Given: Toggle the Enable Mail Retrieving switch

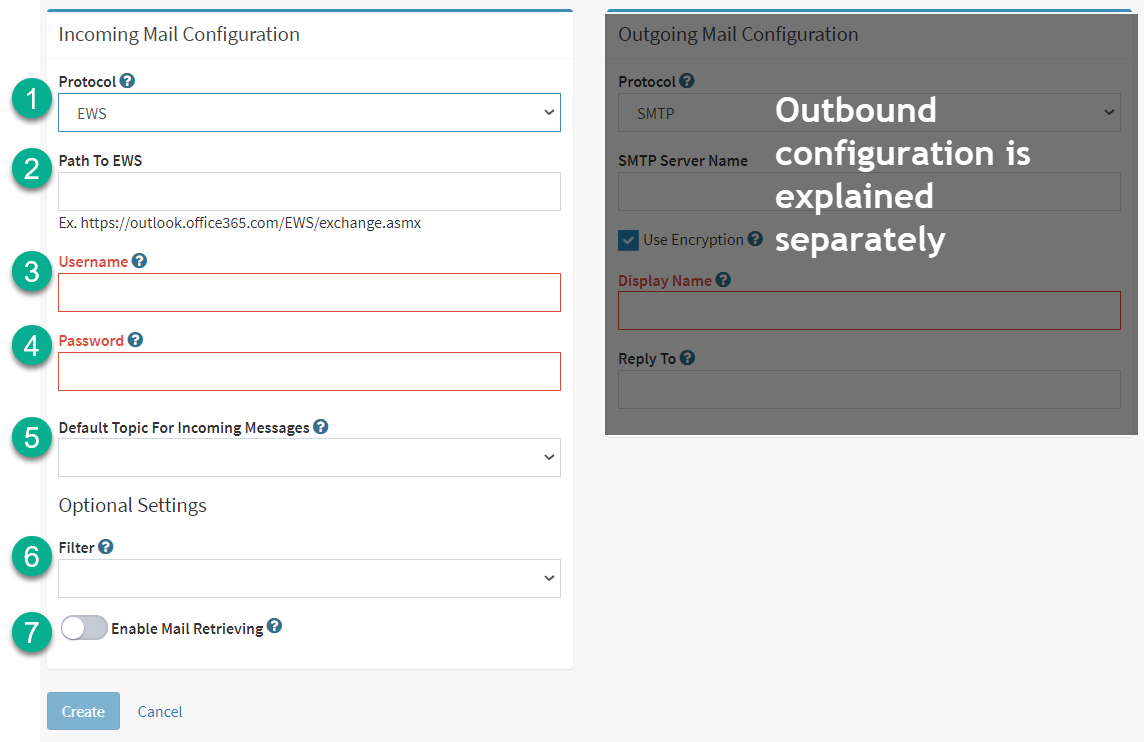Looking at the screenshot, I should coord(84,627).
